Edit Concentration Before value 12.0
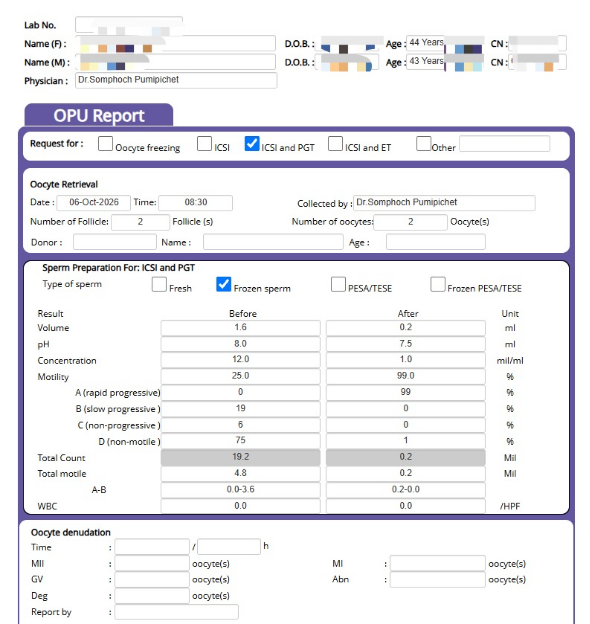This screenshot has height=624, width=590. [x=240, y=360]
